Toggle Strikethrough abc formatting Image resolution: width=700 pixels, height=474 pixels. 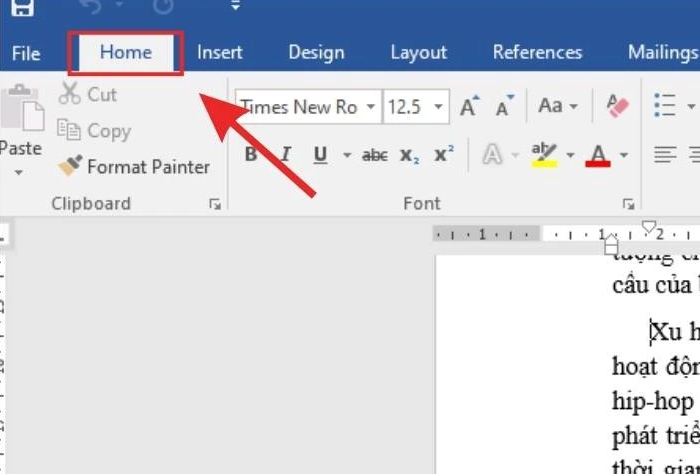coord(375,155)
